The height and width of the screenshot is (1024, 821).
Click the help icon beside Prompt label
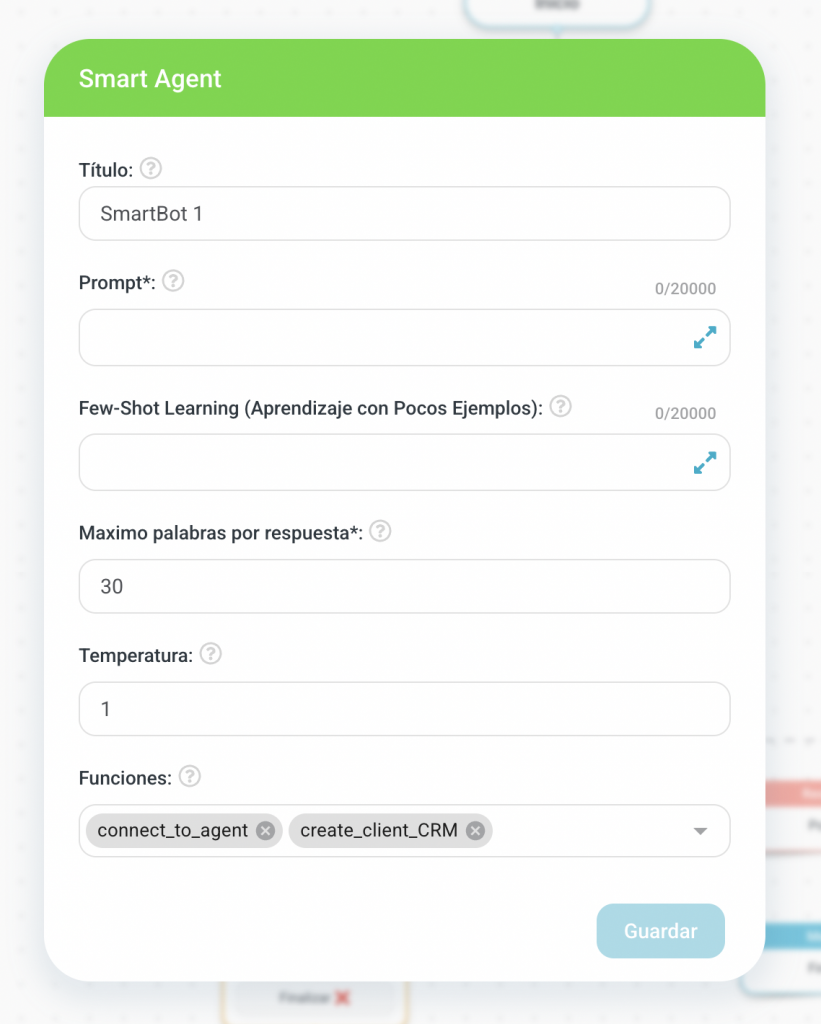click(x=173, y=282)
